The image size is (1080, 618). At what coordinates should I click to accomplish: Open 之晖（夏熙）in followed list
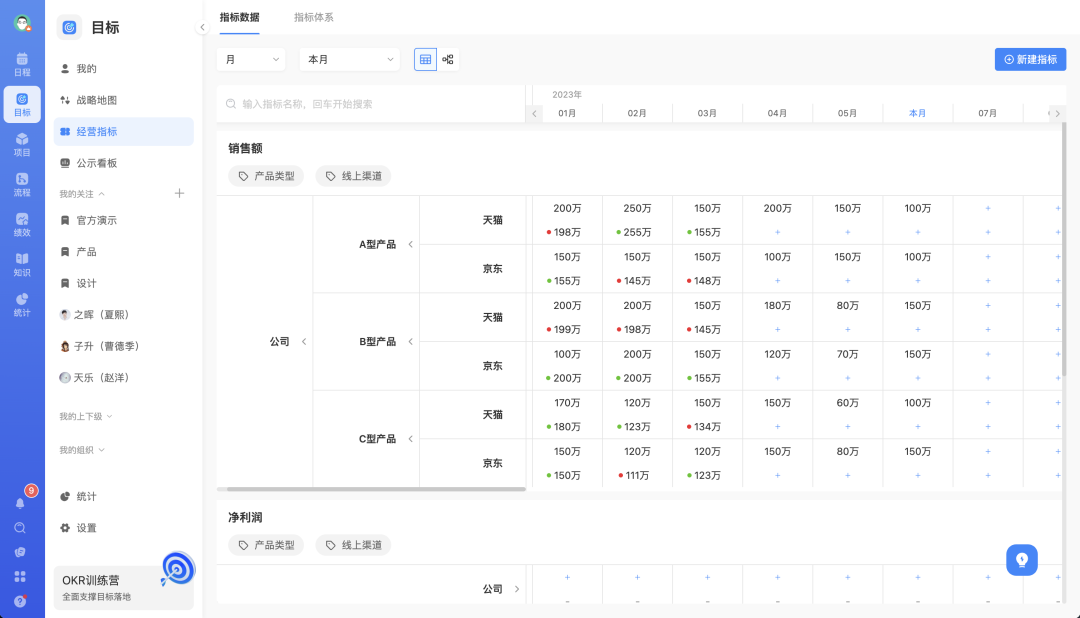pyautogui.click(x=124, y=315)
